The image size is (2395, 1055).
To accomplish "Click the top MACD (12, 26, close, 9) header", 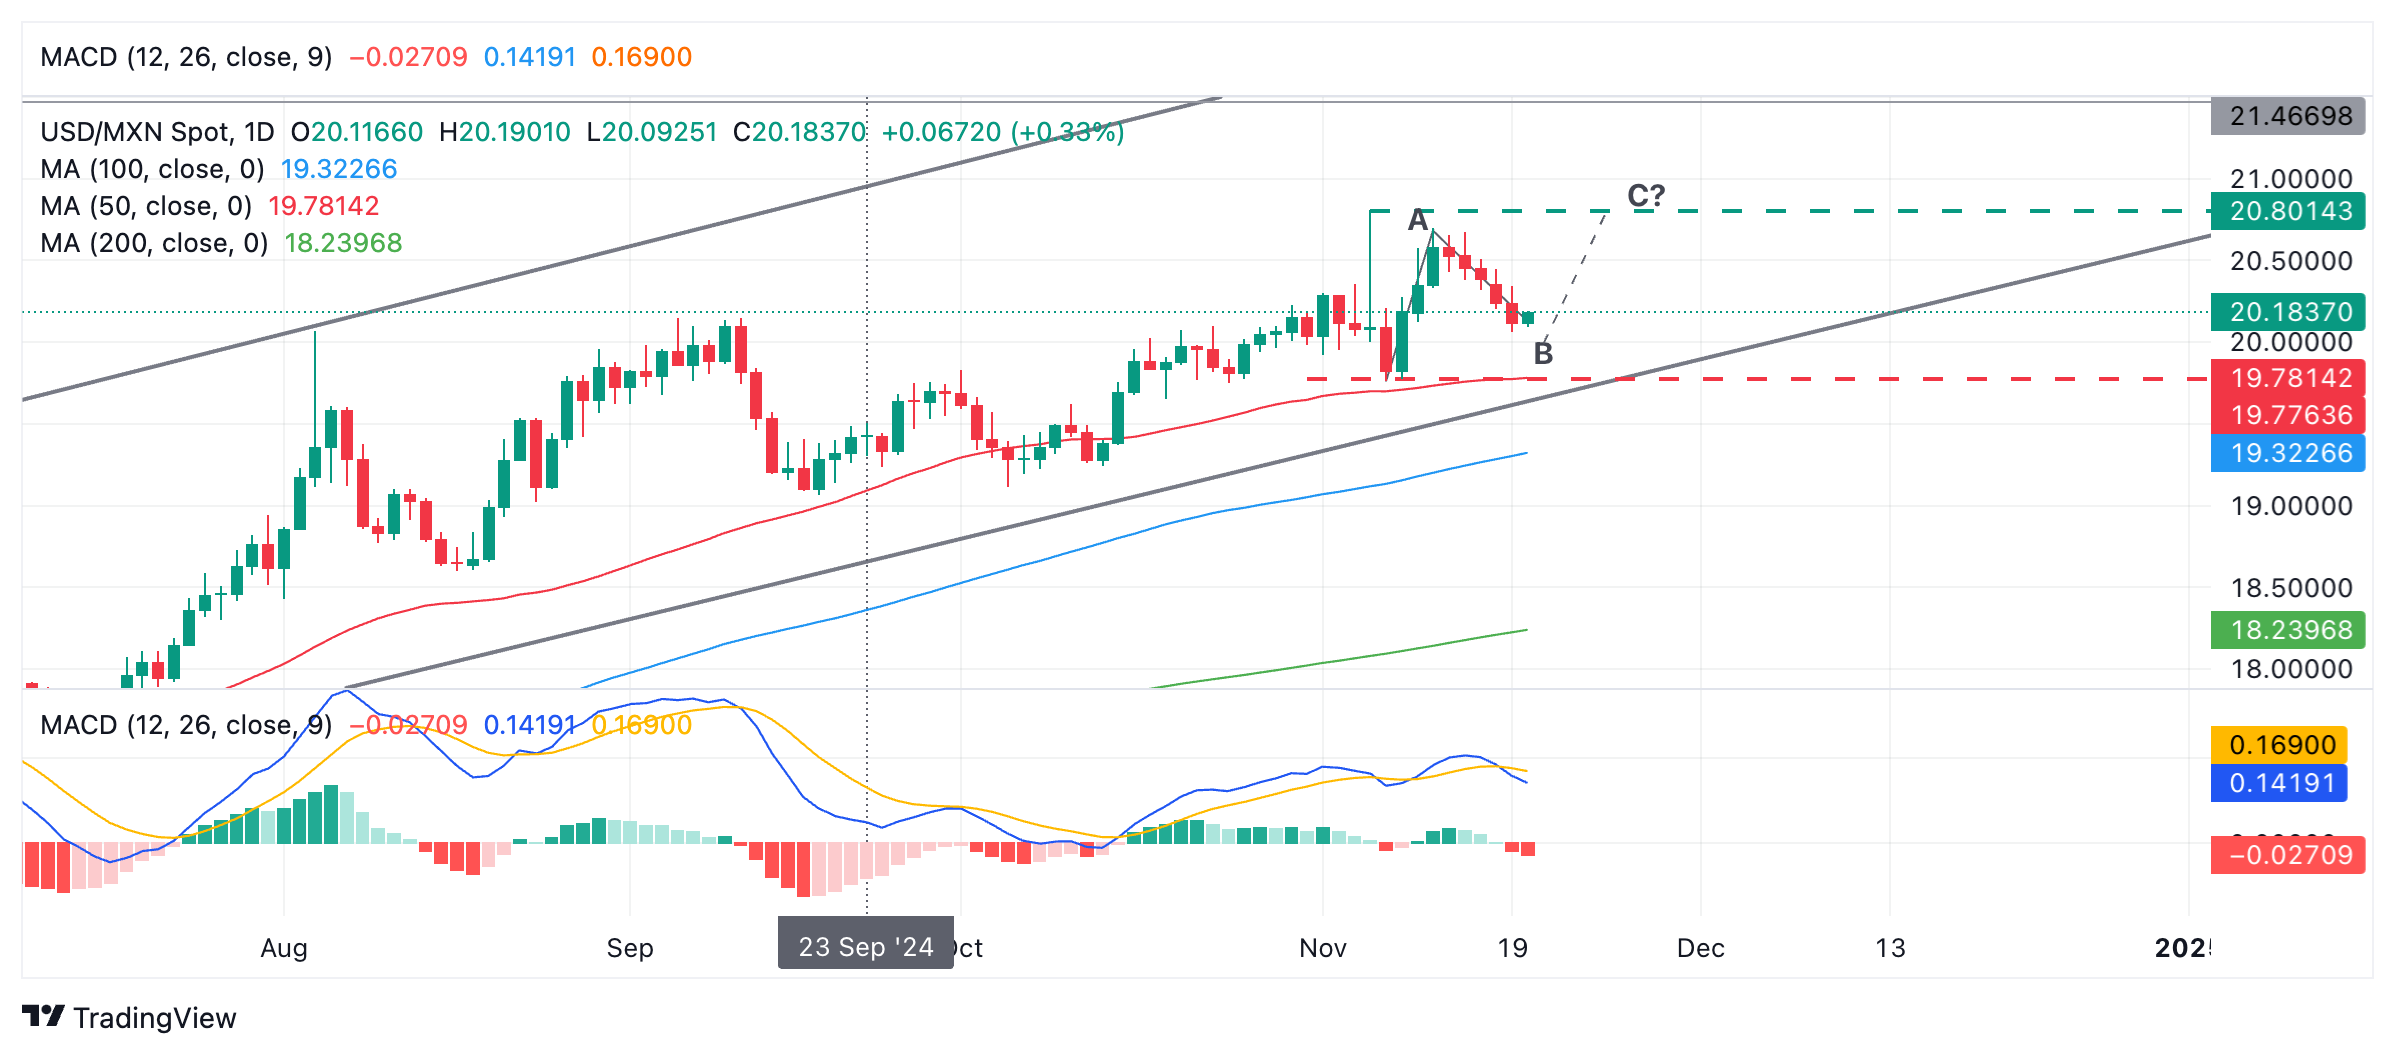I will tap(186, 57).
